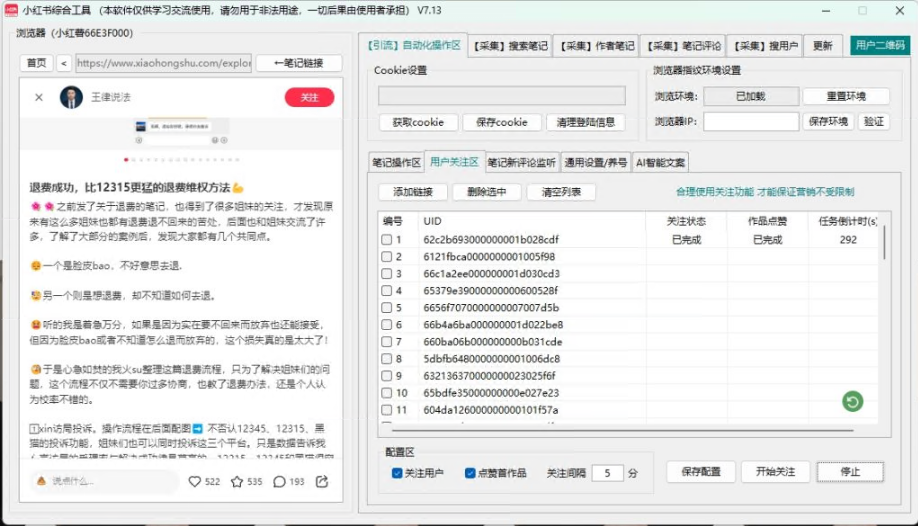
Task: Click the 添加链接 button
Action: point(413,192)
